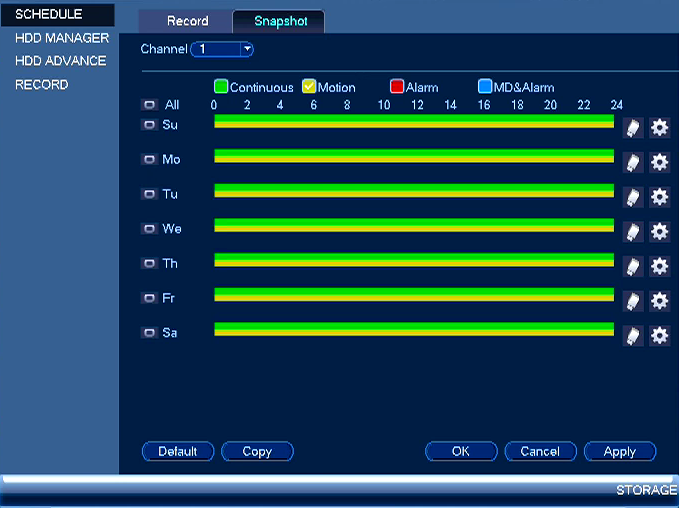Click the eraser icon for Tuesday
The image size is (679, 508).
click(633, 197)
